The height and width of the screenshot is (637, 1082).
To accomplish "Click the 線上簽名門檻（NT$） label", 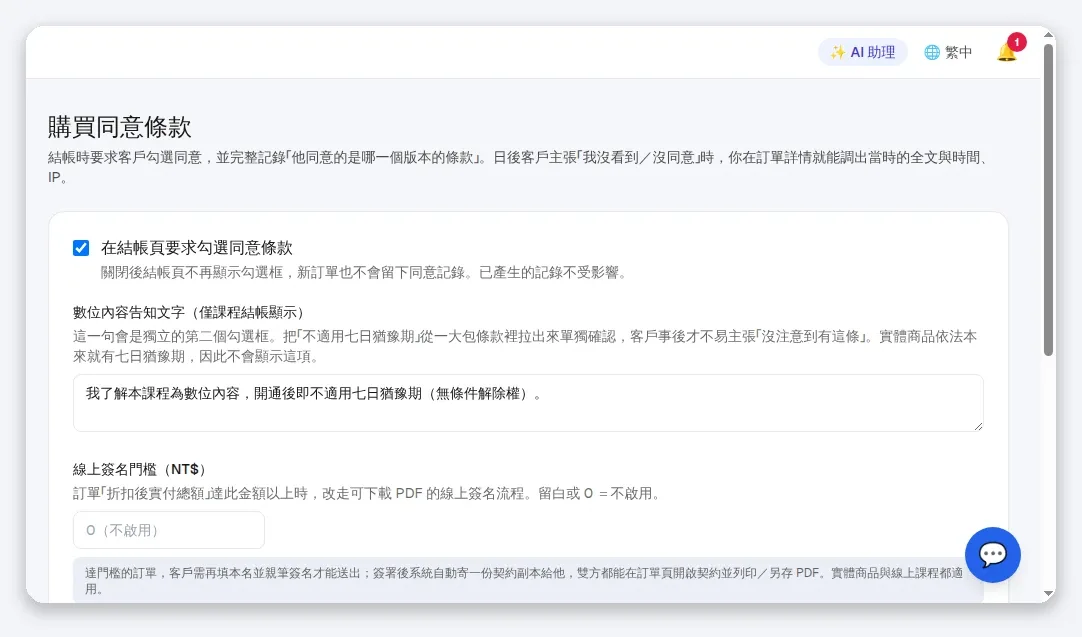I will pyautogui.click(x=139, y=470).
